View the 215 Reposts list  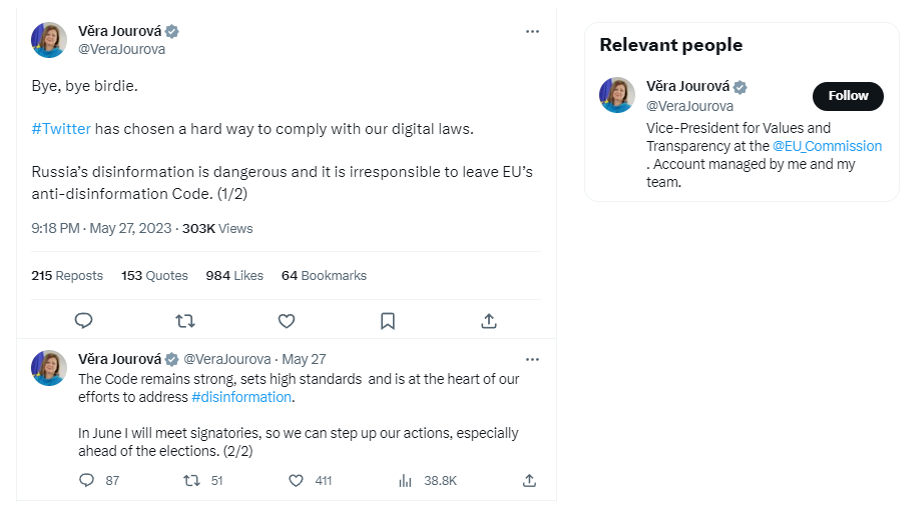click(x=67, y=275)
